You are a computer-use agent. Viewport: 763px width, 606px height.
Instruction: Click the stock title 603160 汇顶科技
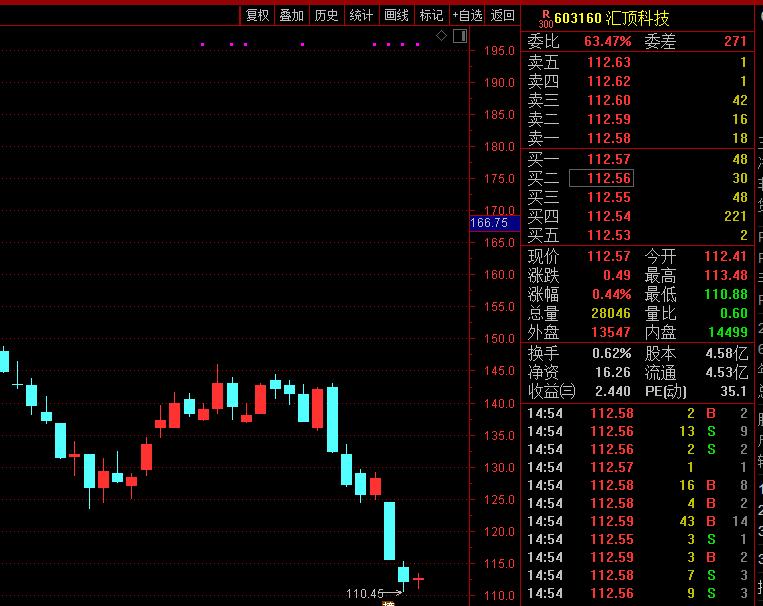(x=612, y=18)
